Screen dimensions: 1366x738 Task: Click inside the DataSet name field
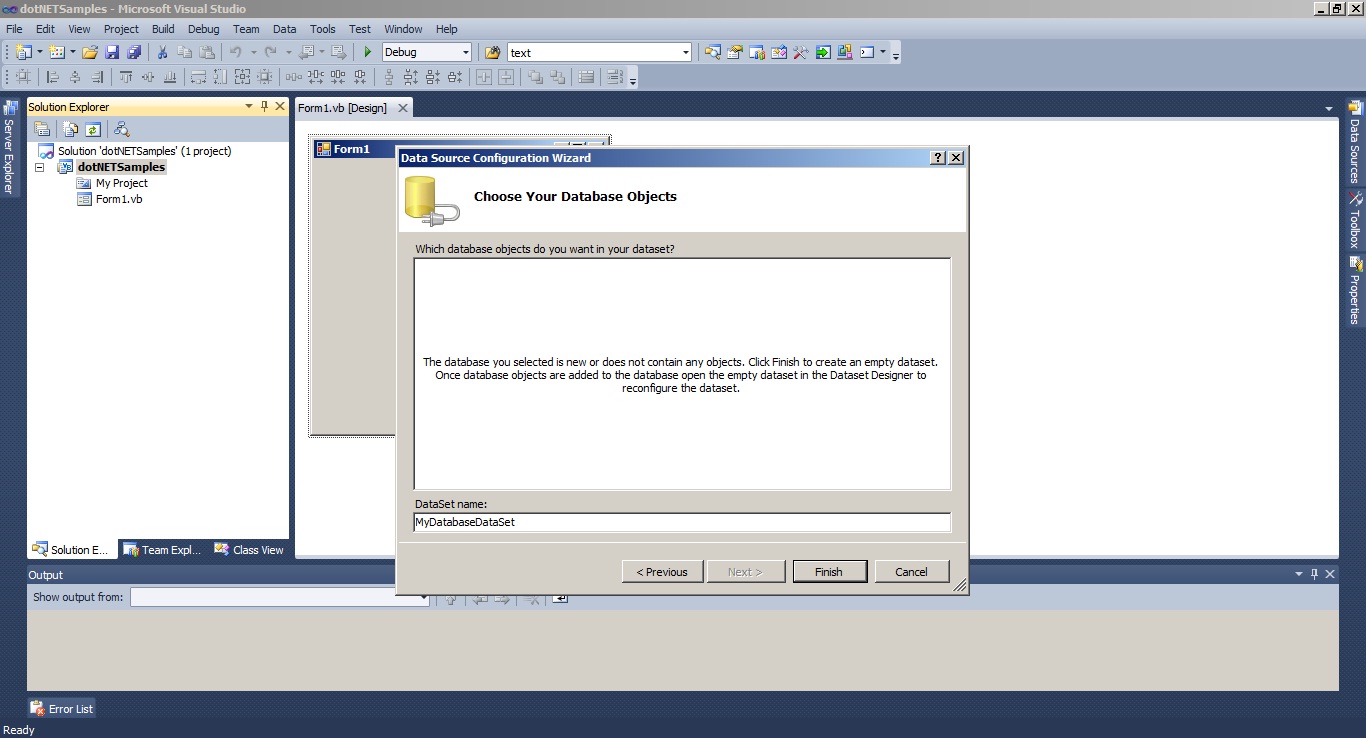(x=680, y=521)
